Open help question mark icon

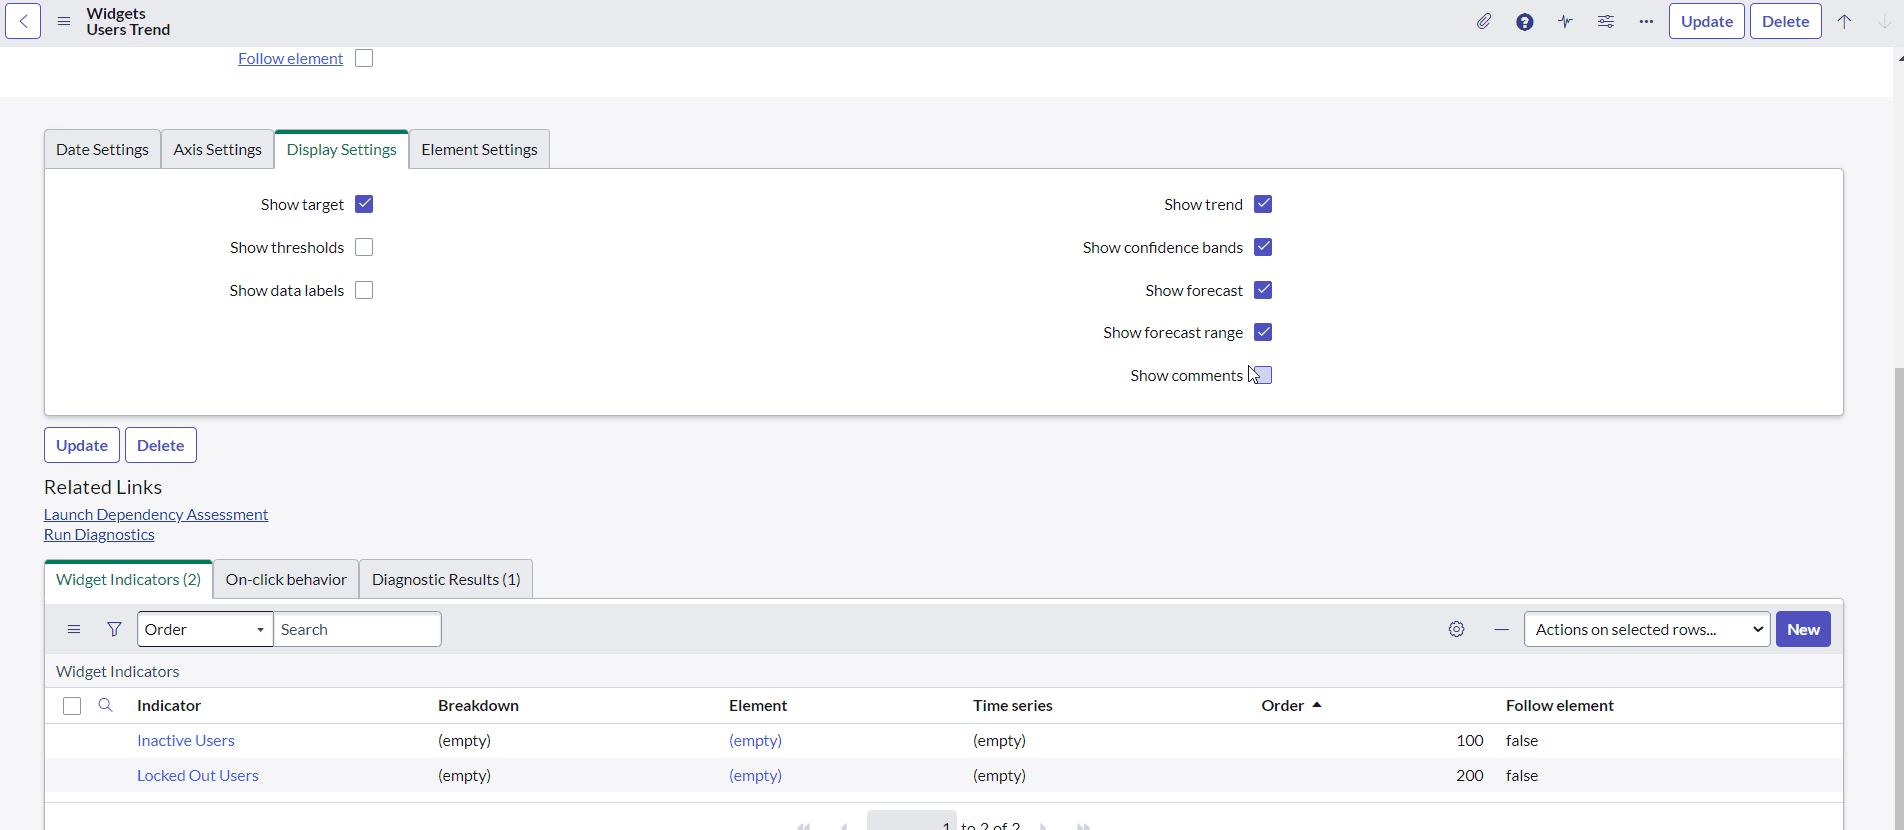point(1524,22)
